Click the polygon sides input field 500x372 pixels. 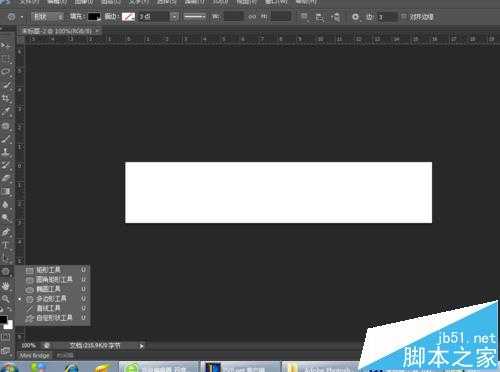387,16
